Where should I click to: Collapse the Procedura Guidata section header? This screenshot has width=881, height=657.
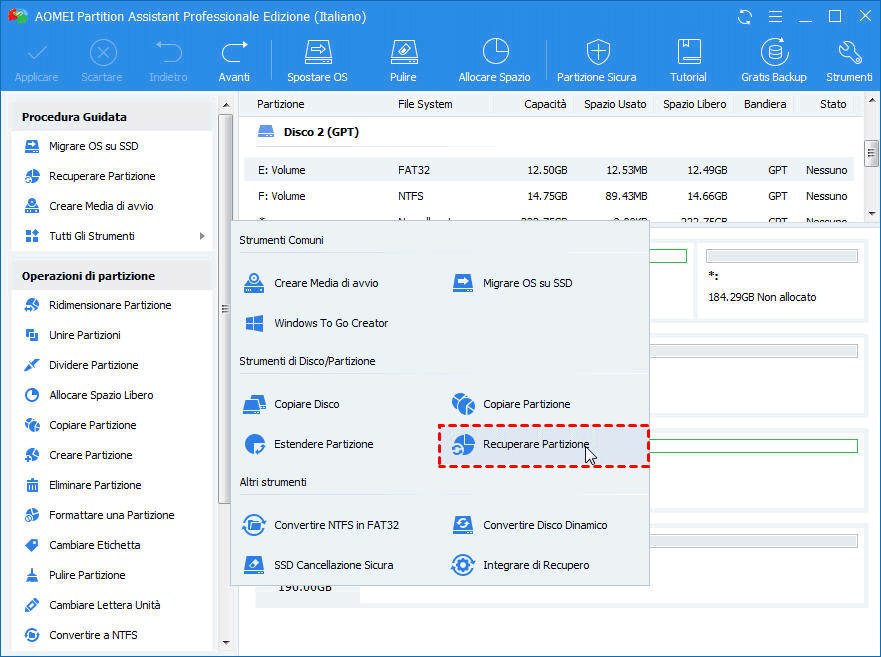(112, 117)
